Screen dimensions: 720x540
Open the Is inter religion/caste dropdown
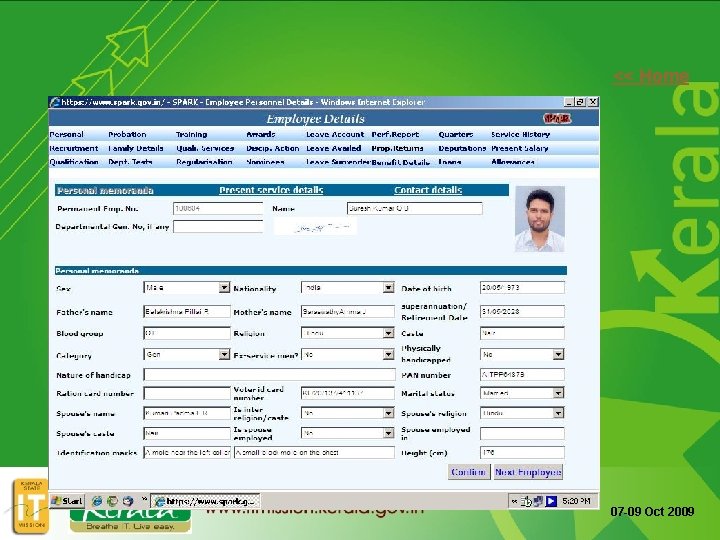click(x=388, y=413)
